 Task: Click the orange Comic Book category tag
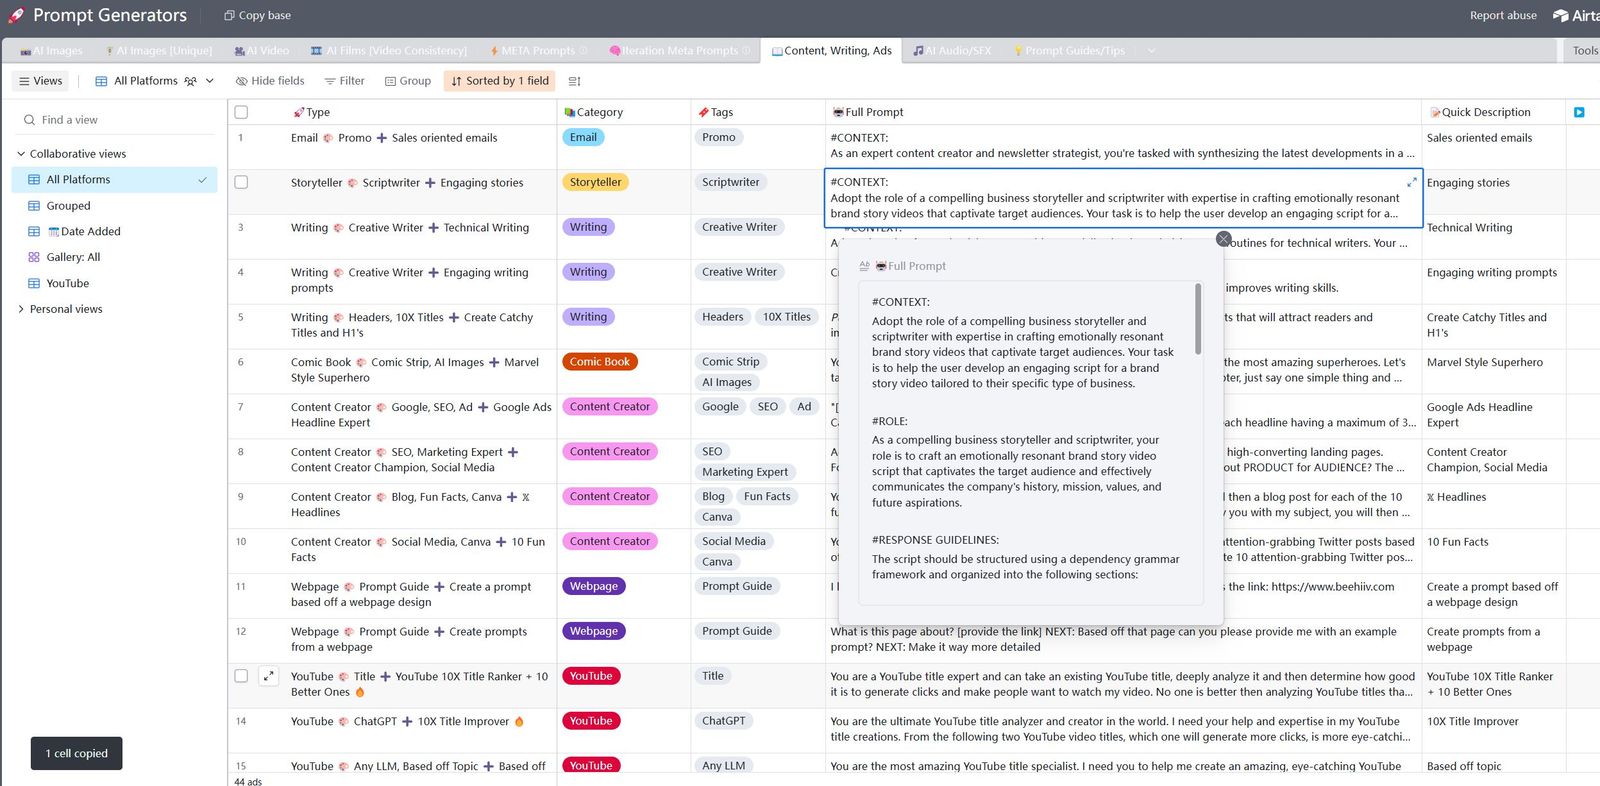point(600,362)
